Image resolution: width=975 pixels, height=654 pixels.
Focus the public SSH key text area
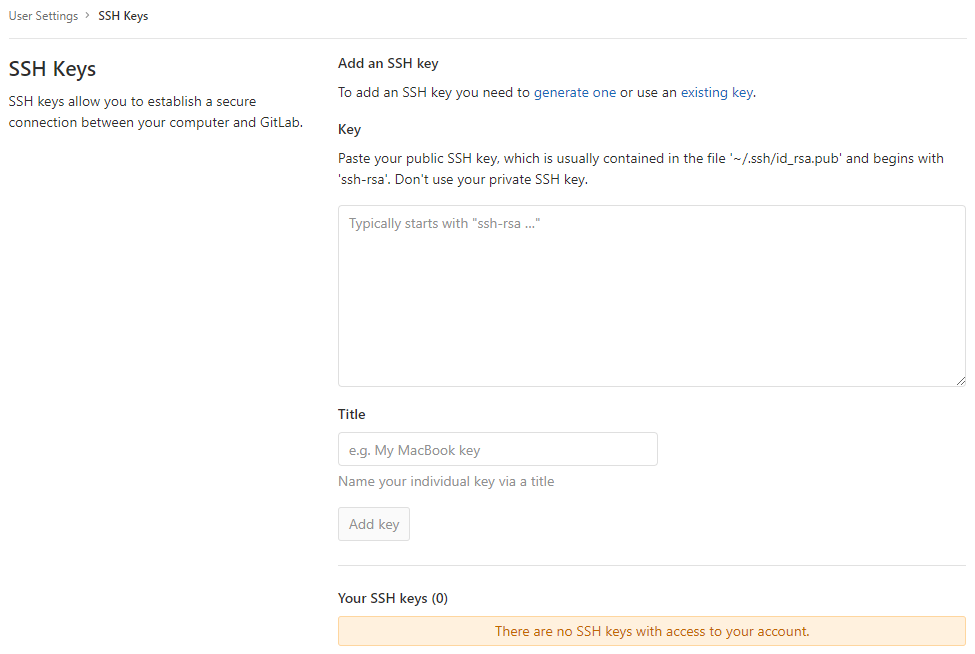(652, 296)
